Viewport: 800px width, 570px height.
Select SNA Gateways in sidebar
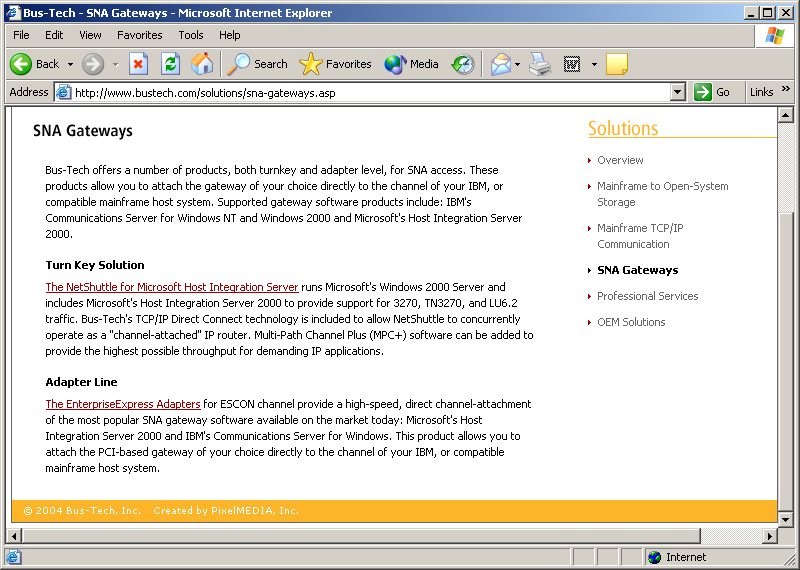tap(637, 270)
